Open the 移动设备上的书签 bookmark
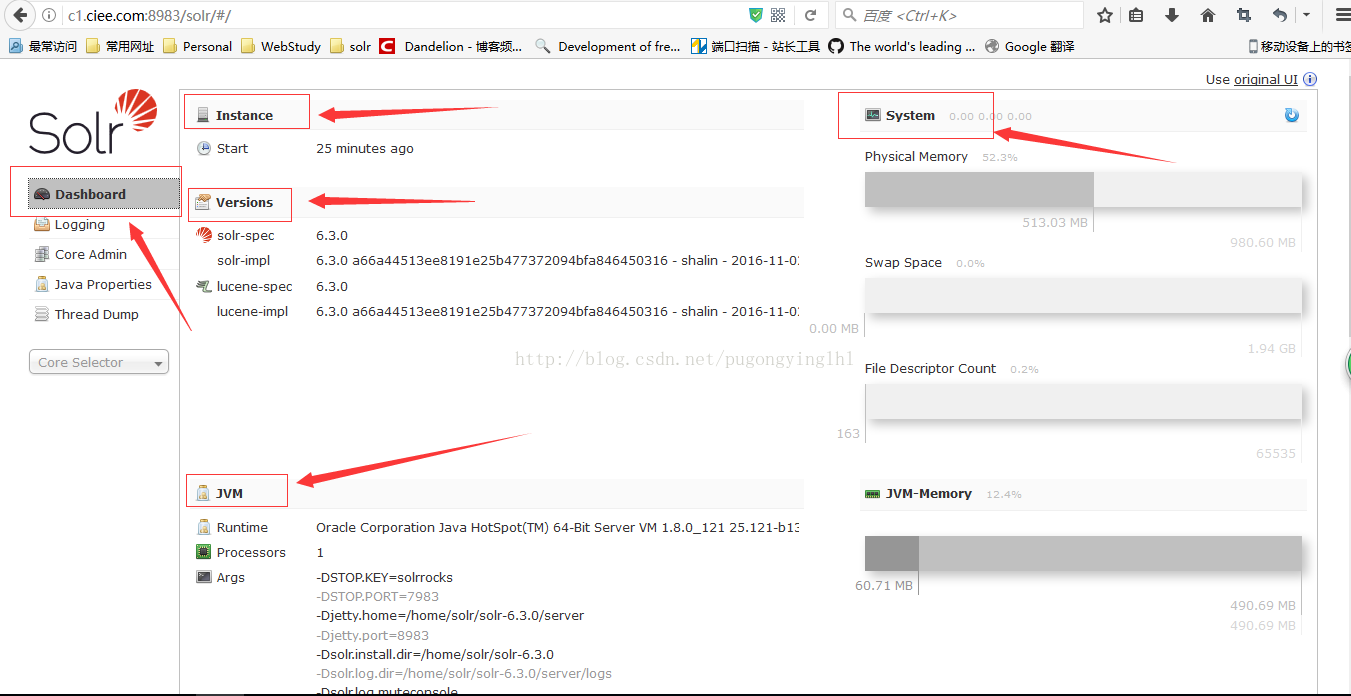The height and width of the screenshot is (696, 1351). (x=1299, y=46)
